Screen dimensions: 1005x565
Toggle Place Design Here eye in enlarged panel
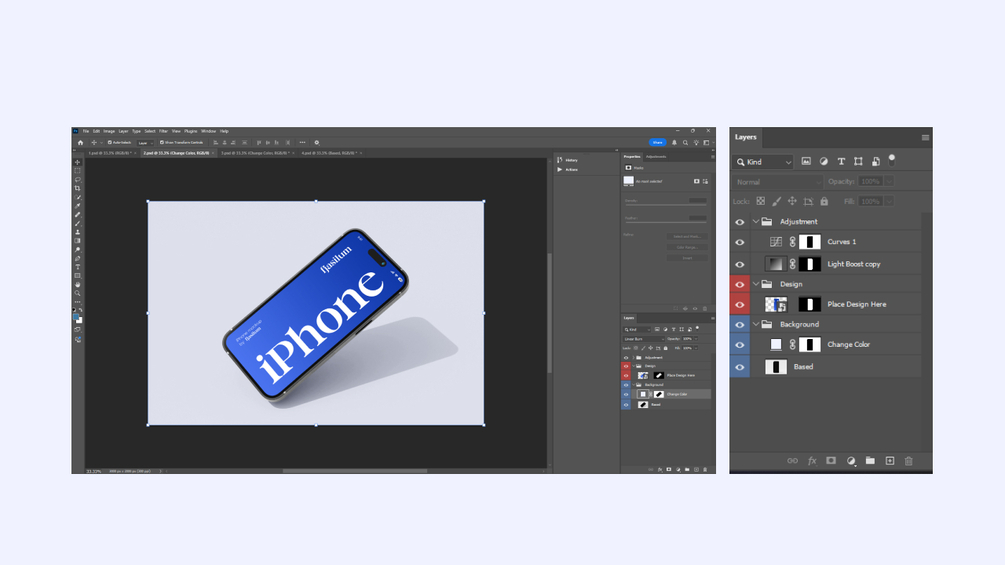740,304
